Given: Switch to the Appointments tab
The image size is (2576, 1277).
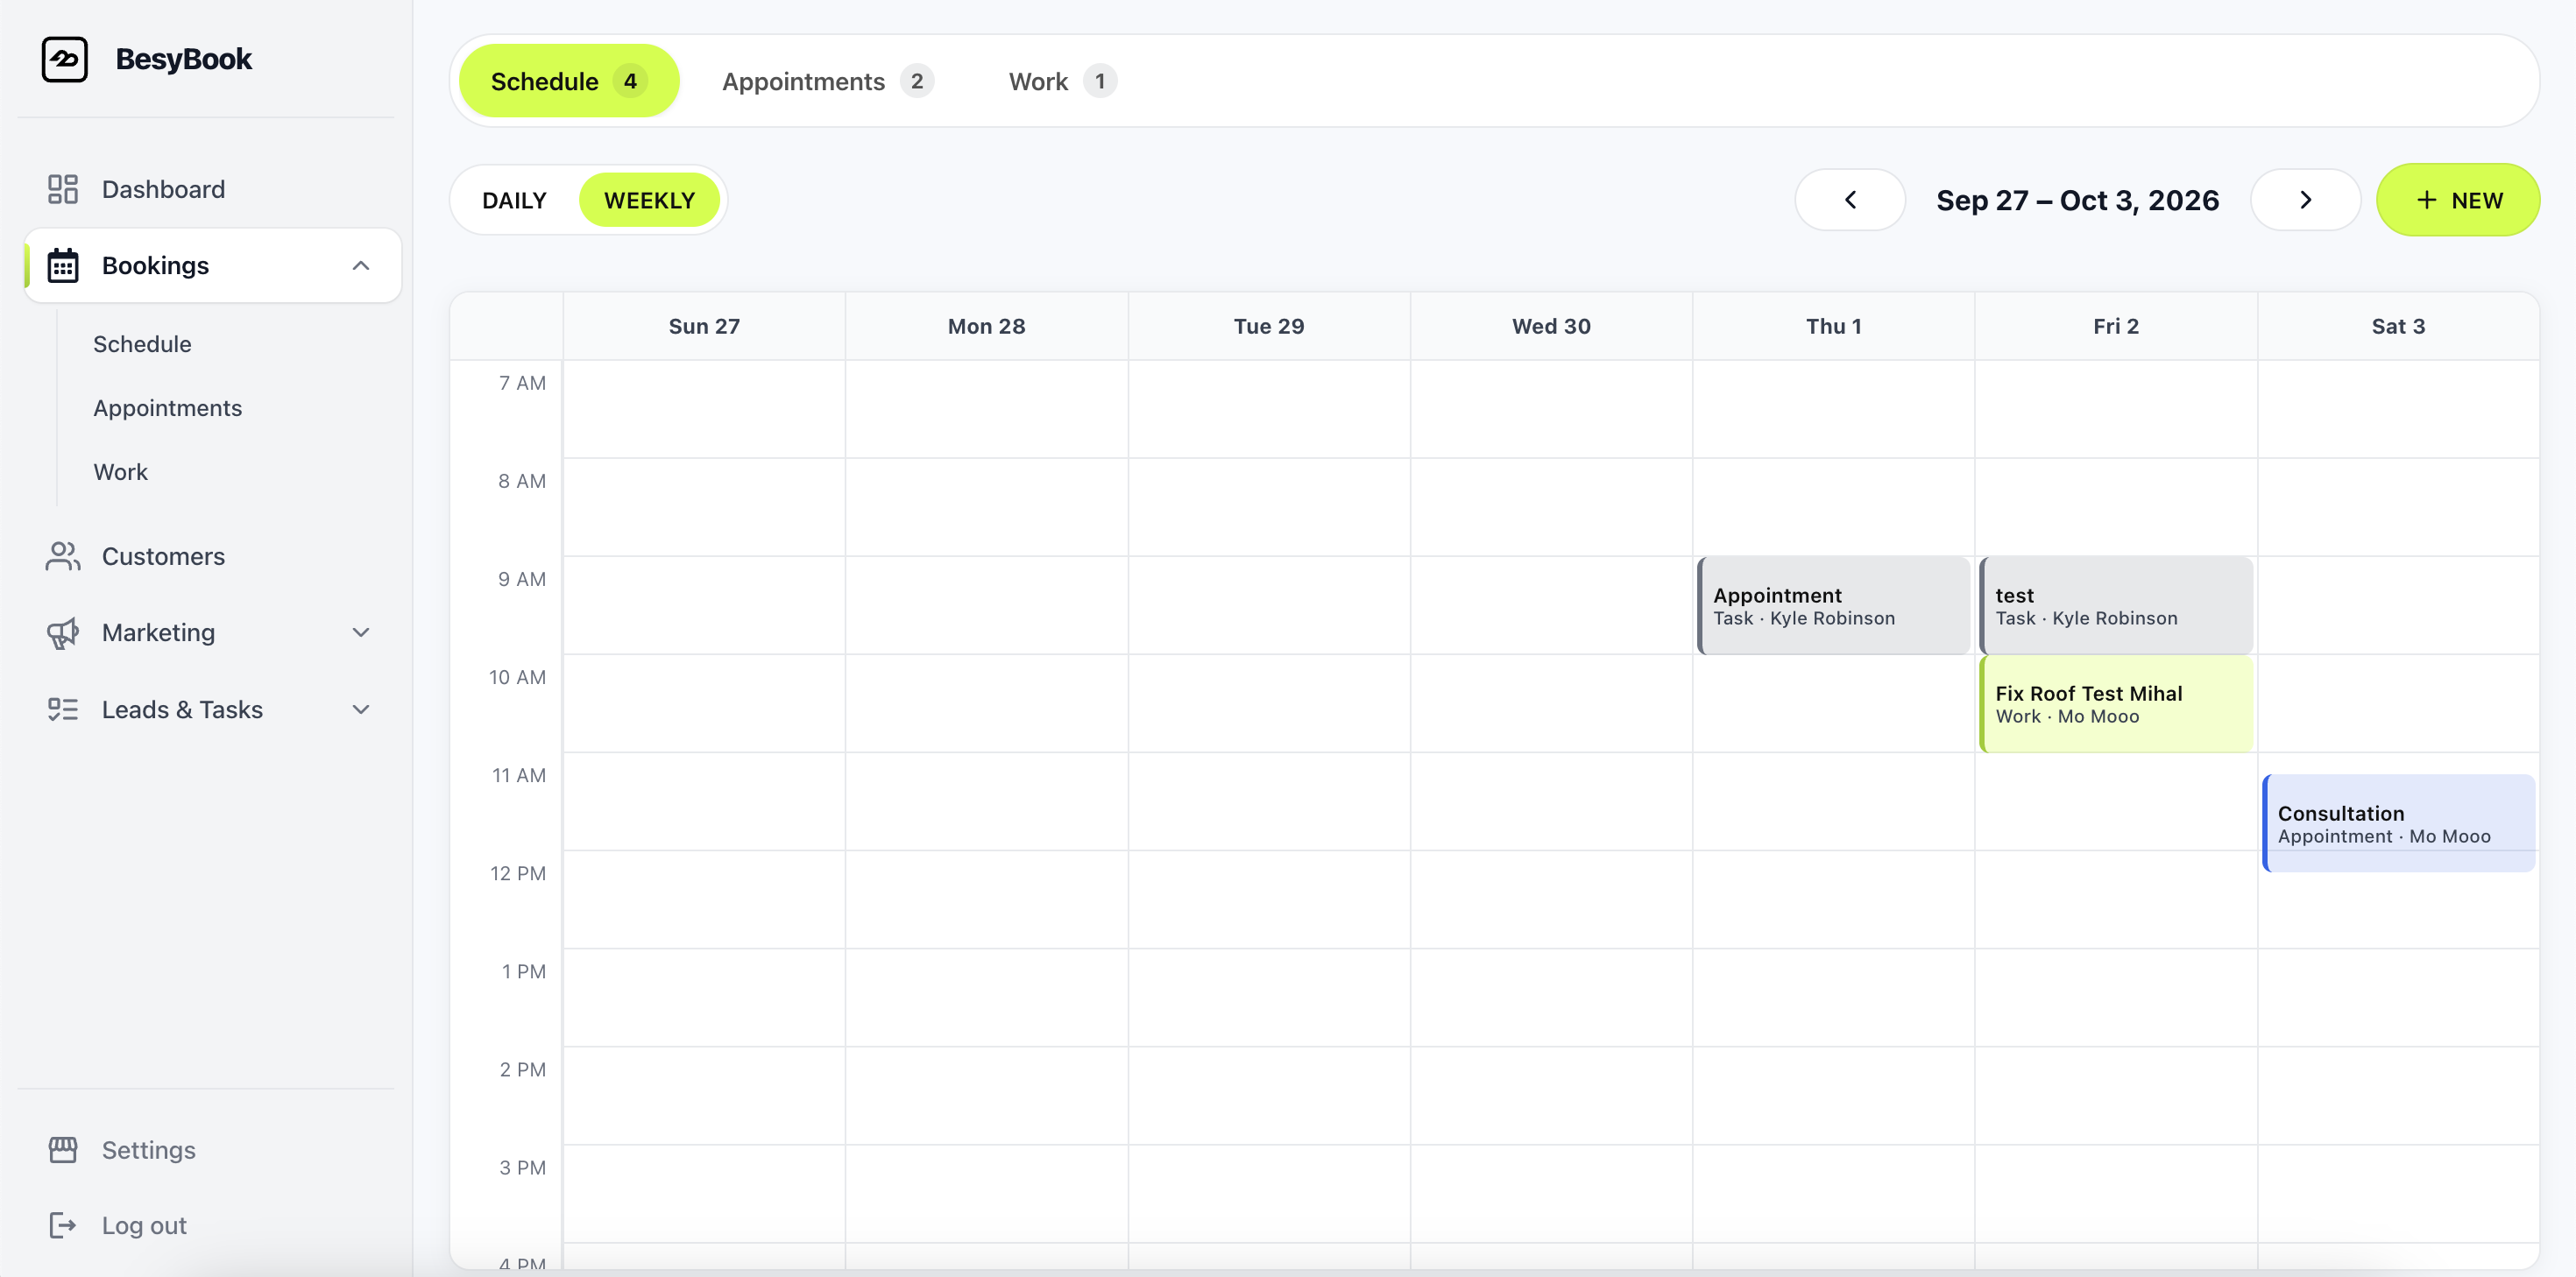Looking at the screenshot, I should (827, 81).
